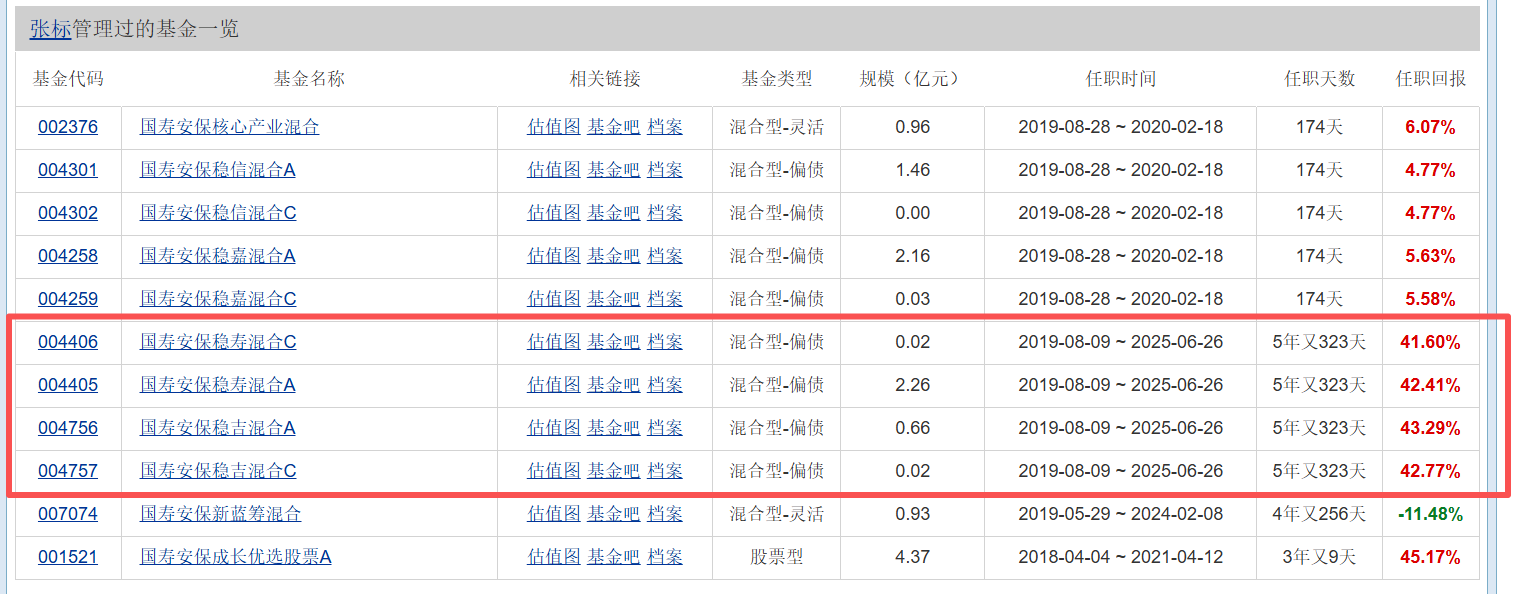Select the 任职时间 column header
This screenshot has width=1536, height=594.
[1120, 79]
